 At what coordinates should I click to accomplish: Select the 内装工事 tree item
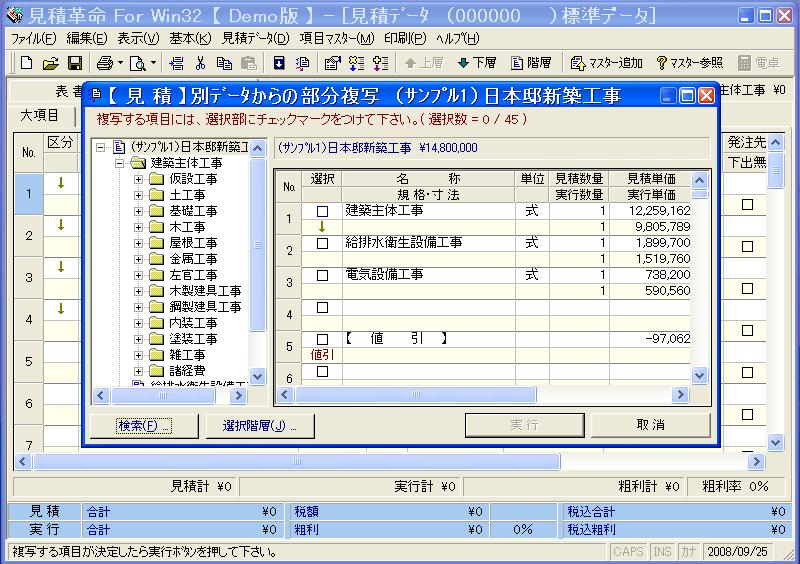pos(193,323)
